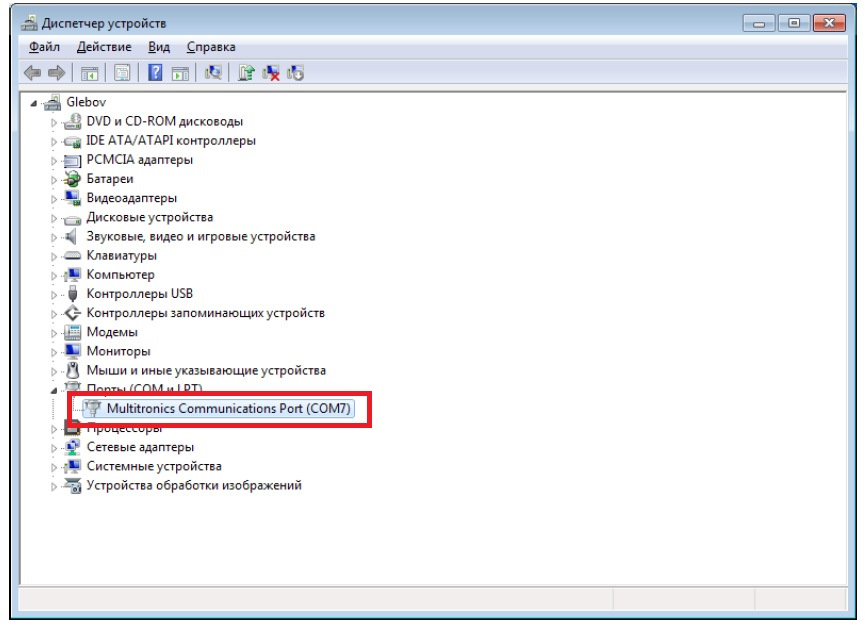Disable device with the down-arrow toolbar icon
The width and height of the screenshot is (865, 625).
click(x=295, y=73)
